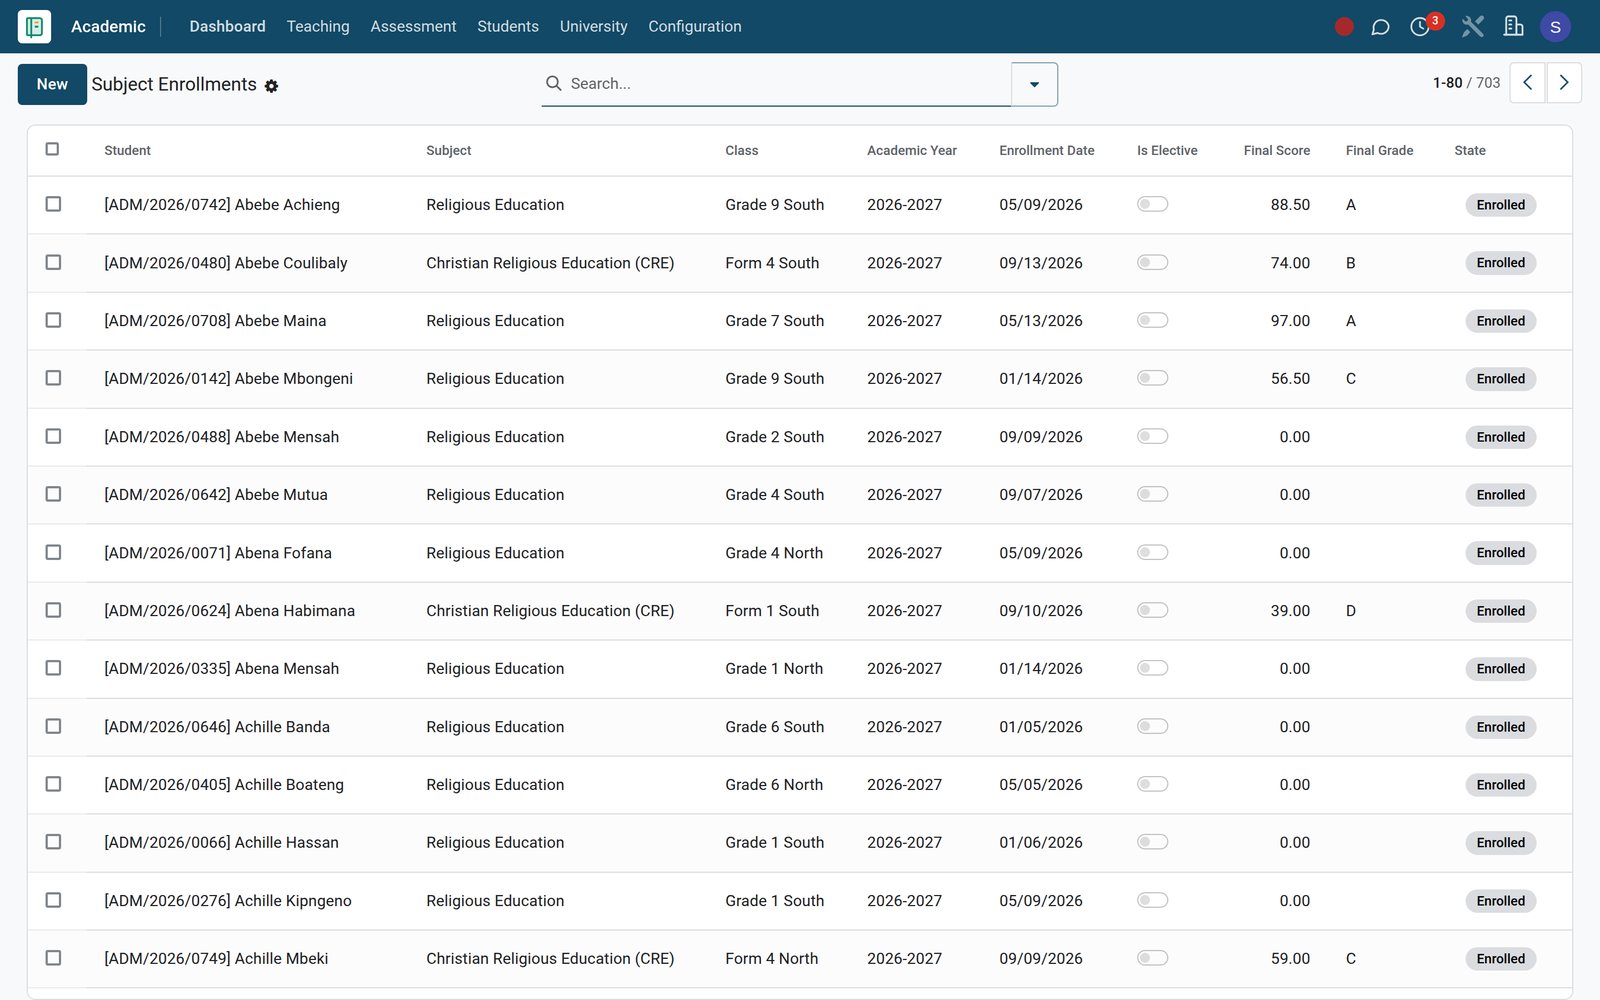Open the Assessment menu

[413, 26]
